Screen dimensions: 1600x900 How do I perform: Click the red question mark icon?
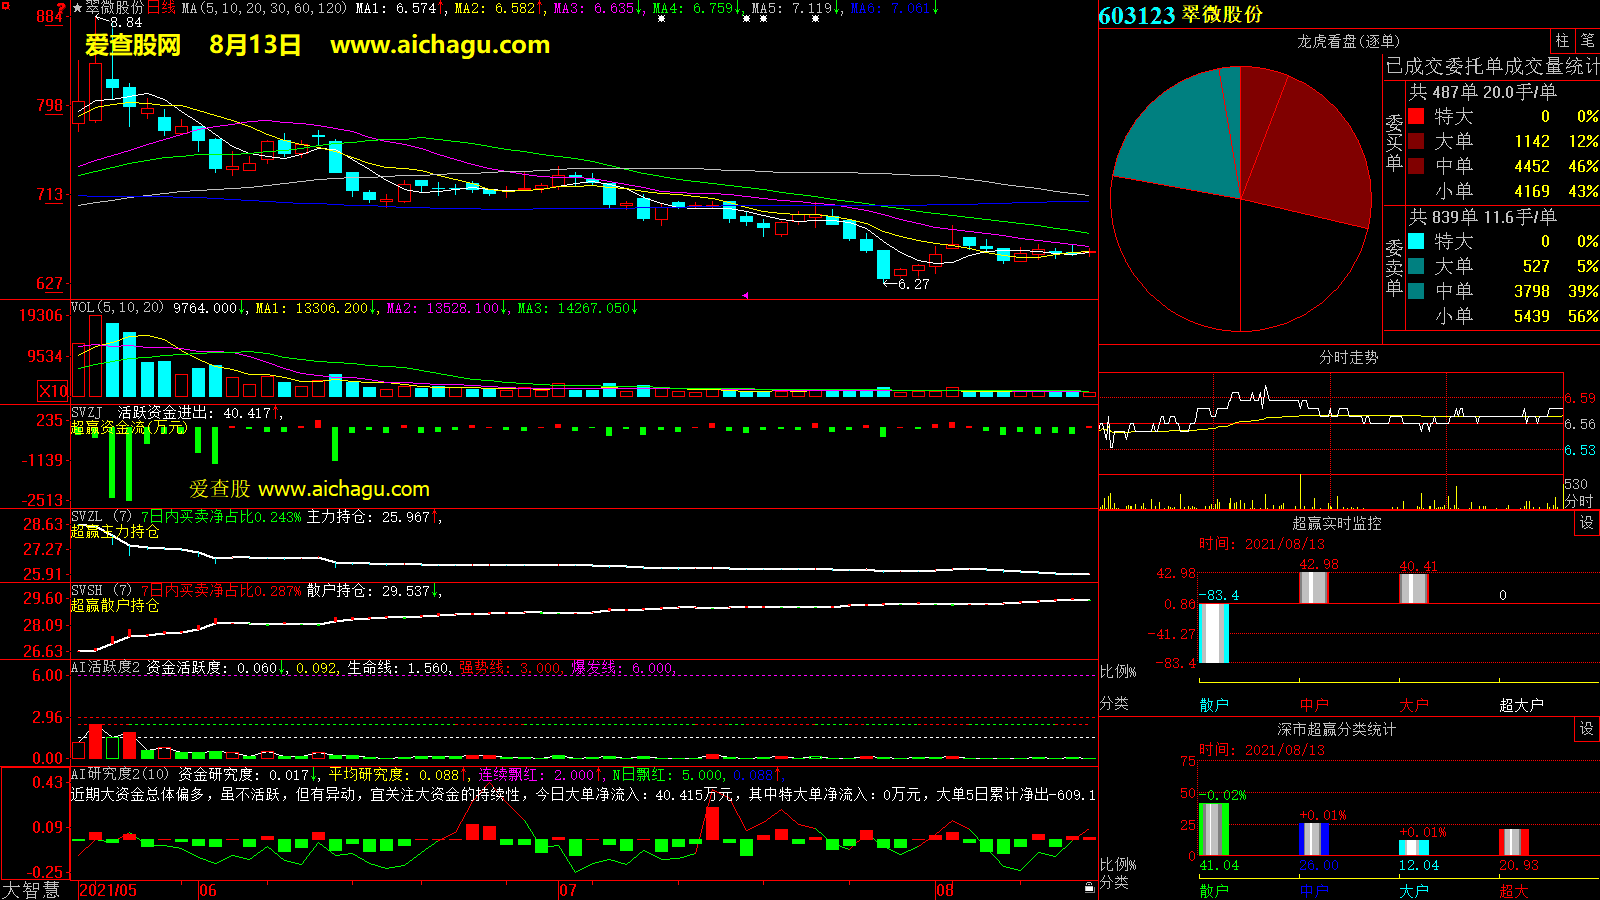pyautogui.click(x=62, y=8)
